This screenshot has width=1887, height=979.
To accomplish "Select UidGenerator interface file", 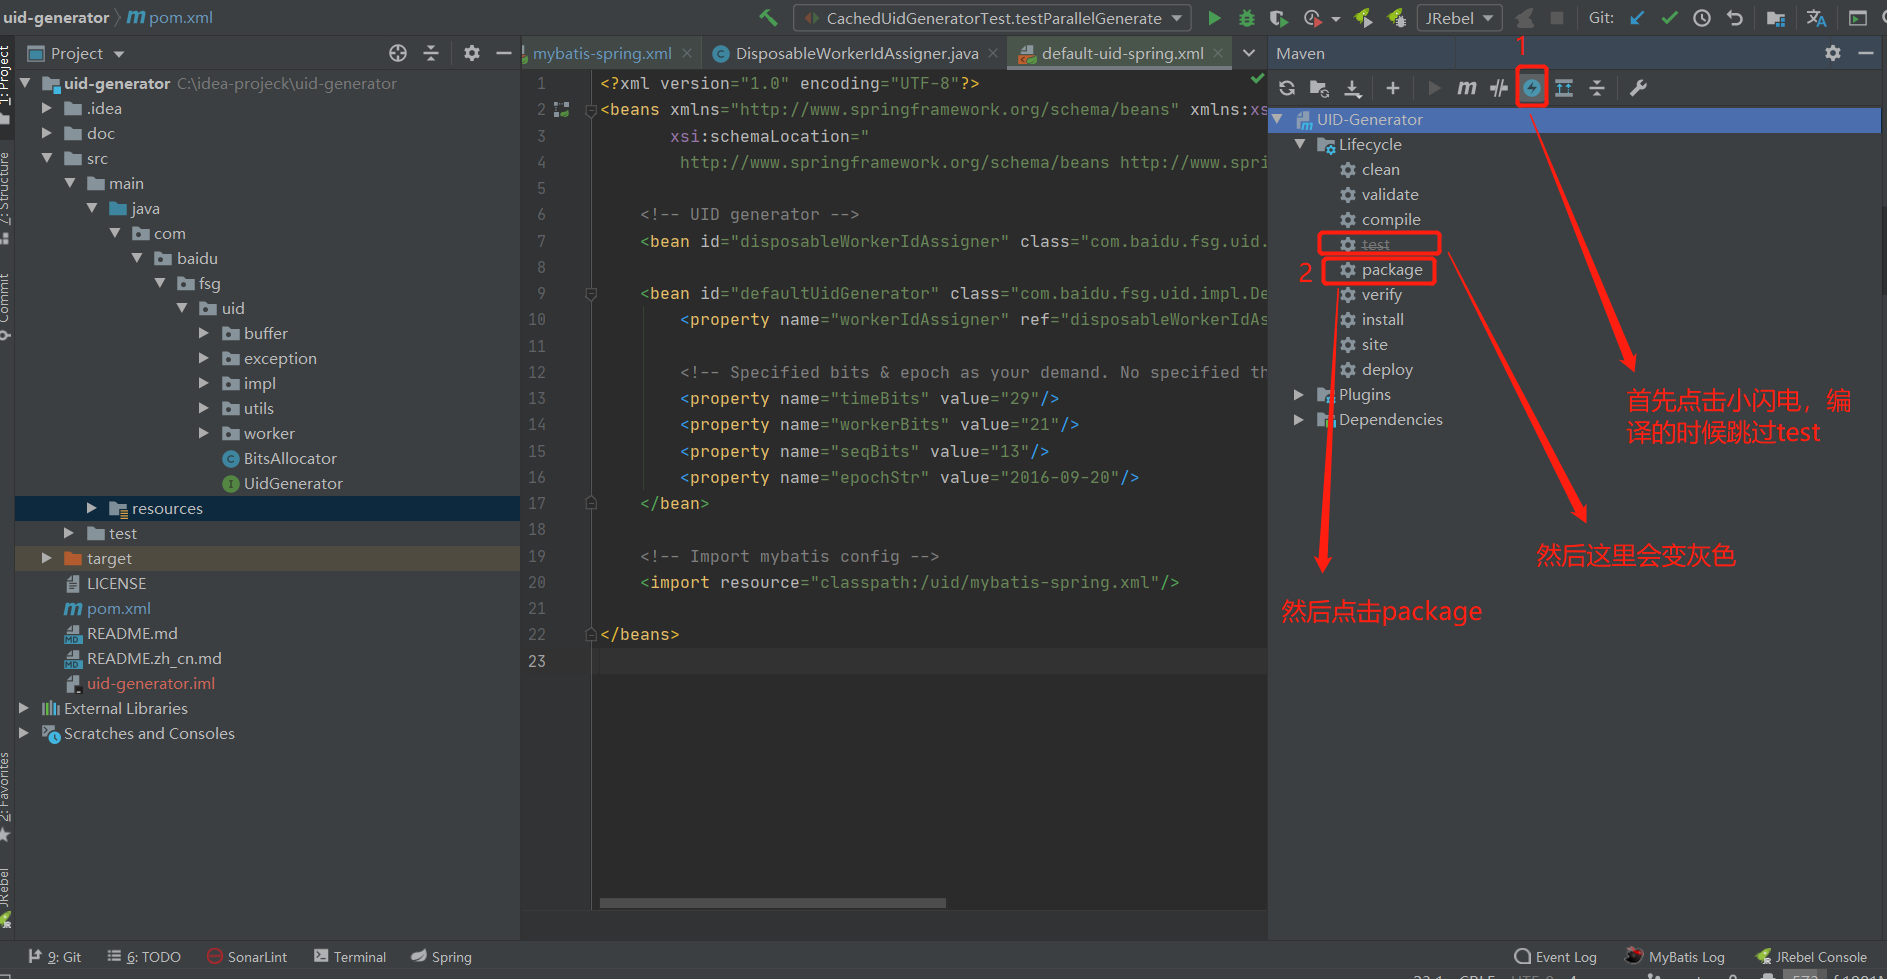I will [293, 483].
